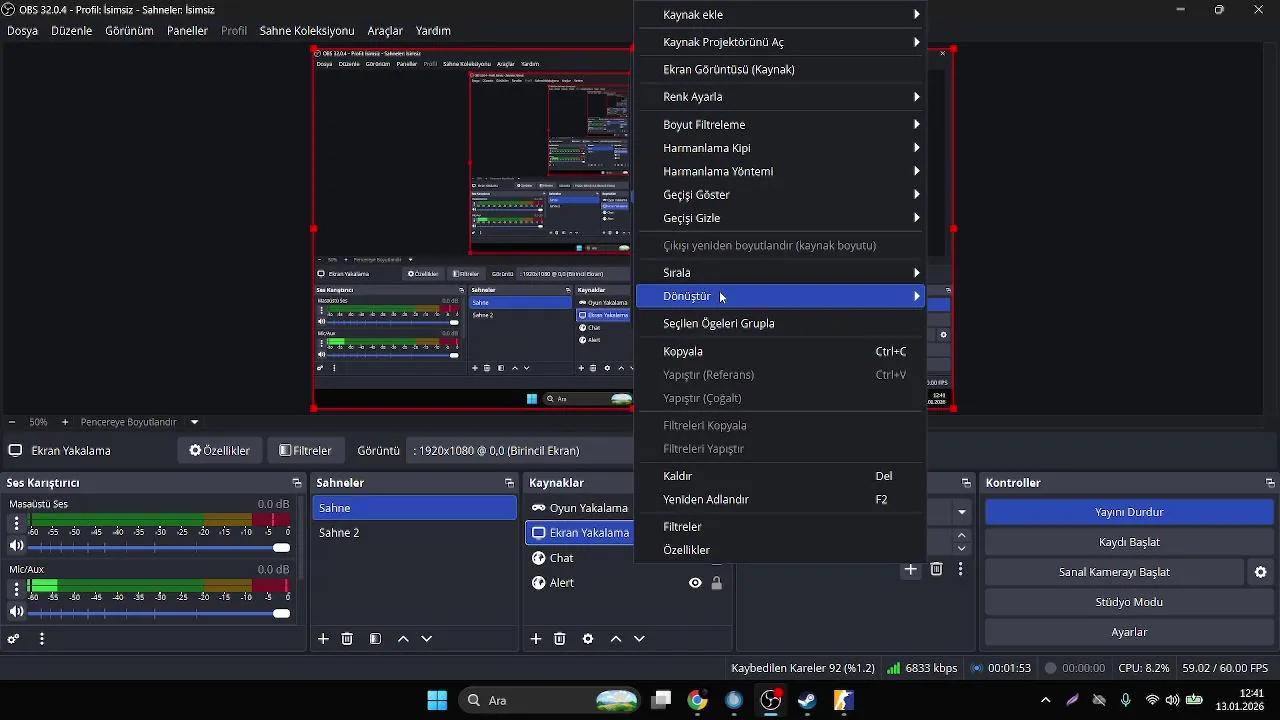Open virtual camera settings gear icon
Viewport: 1280px width, 720px height.
coord(1261,572)
